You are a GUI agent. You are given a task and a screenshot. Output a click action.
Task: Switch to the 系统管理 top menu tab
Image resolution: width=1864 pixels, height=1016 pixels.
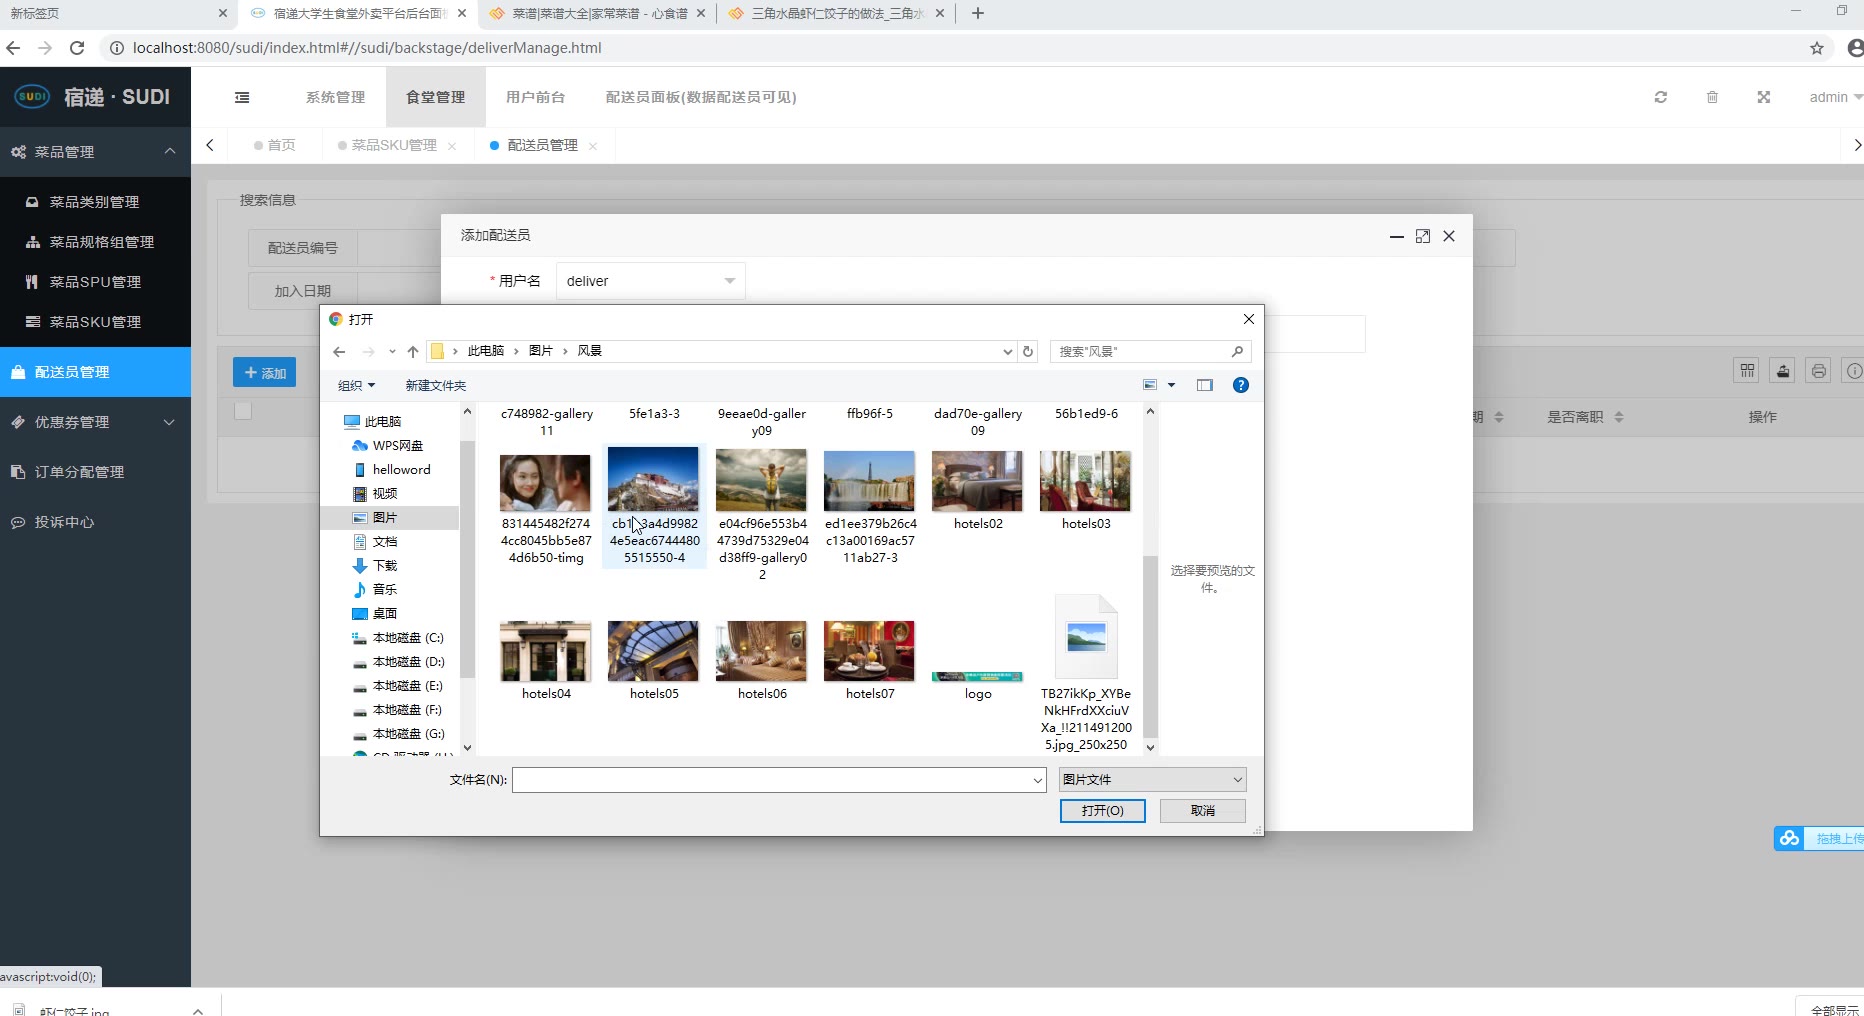point(335,97)
